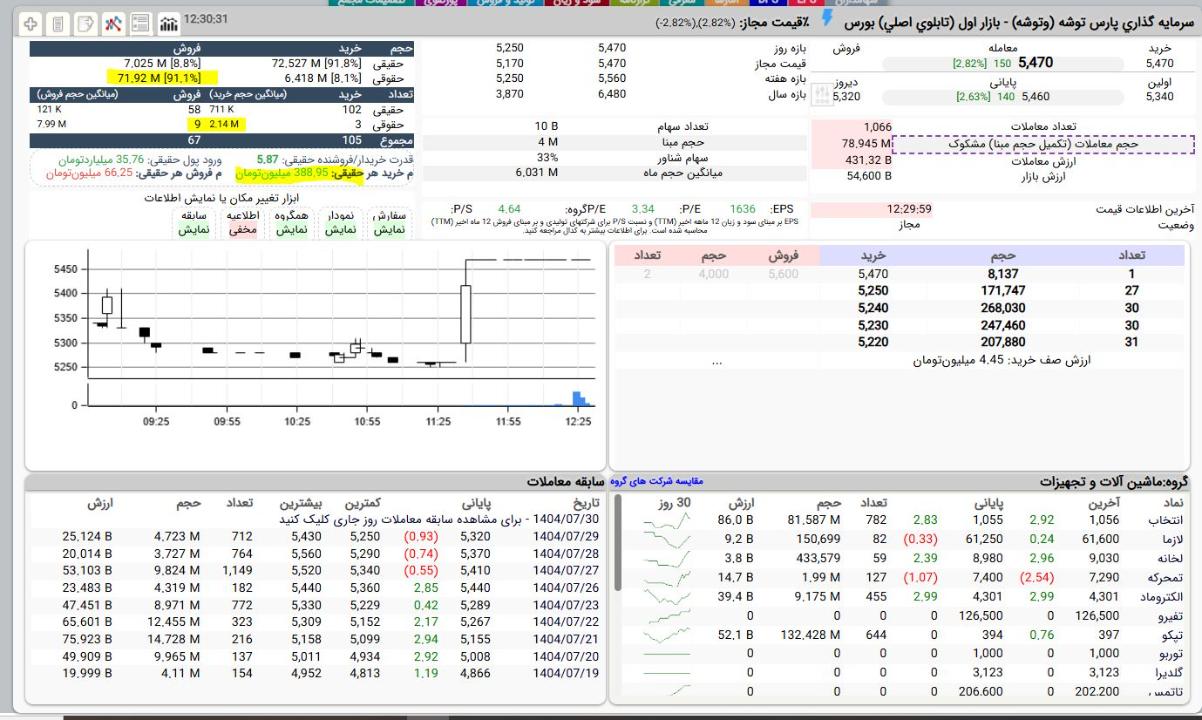Toggle the سفارش display setting
This screenshot has width=1202, height=720.
[x=389, y=222]
